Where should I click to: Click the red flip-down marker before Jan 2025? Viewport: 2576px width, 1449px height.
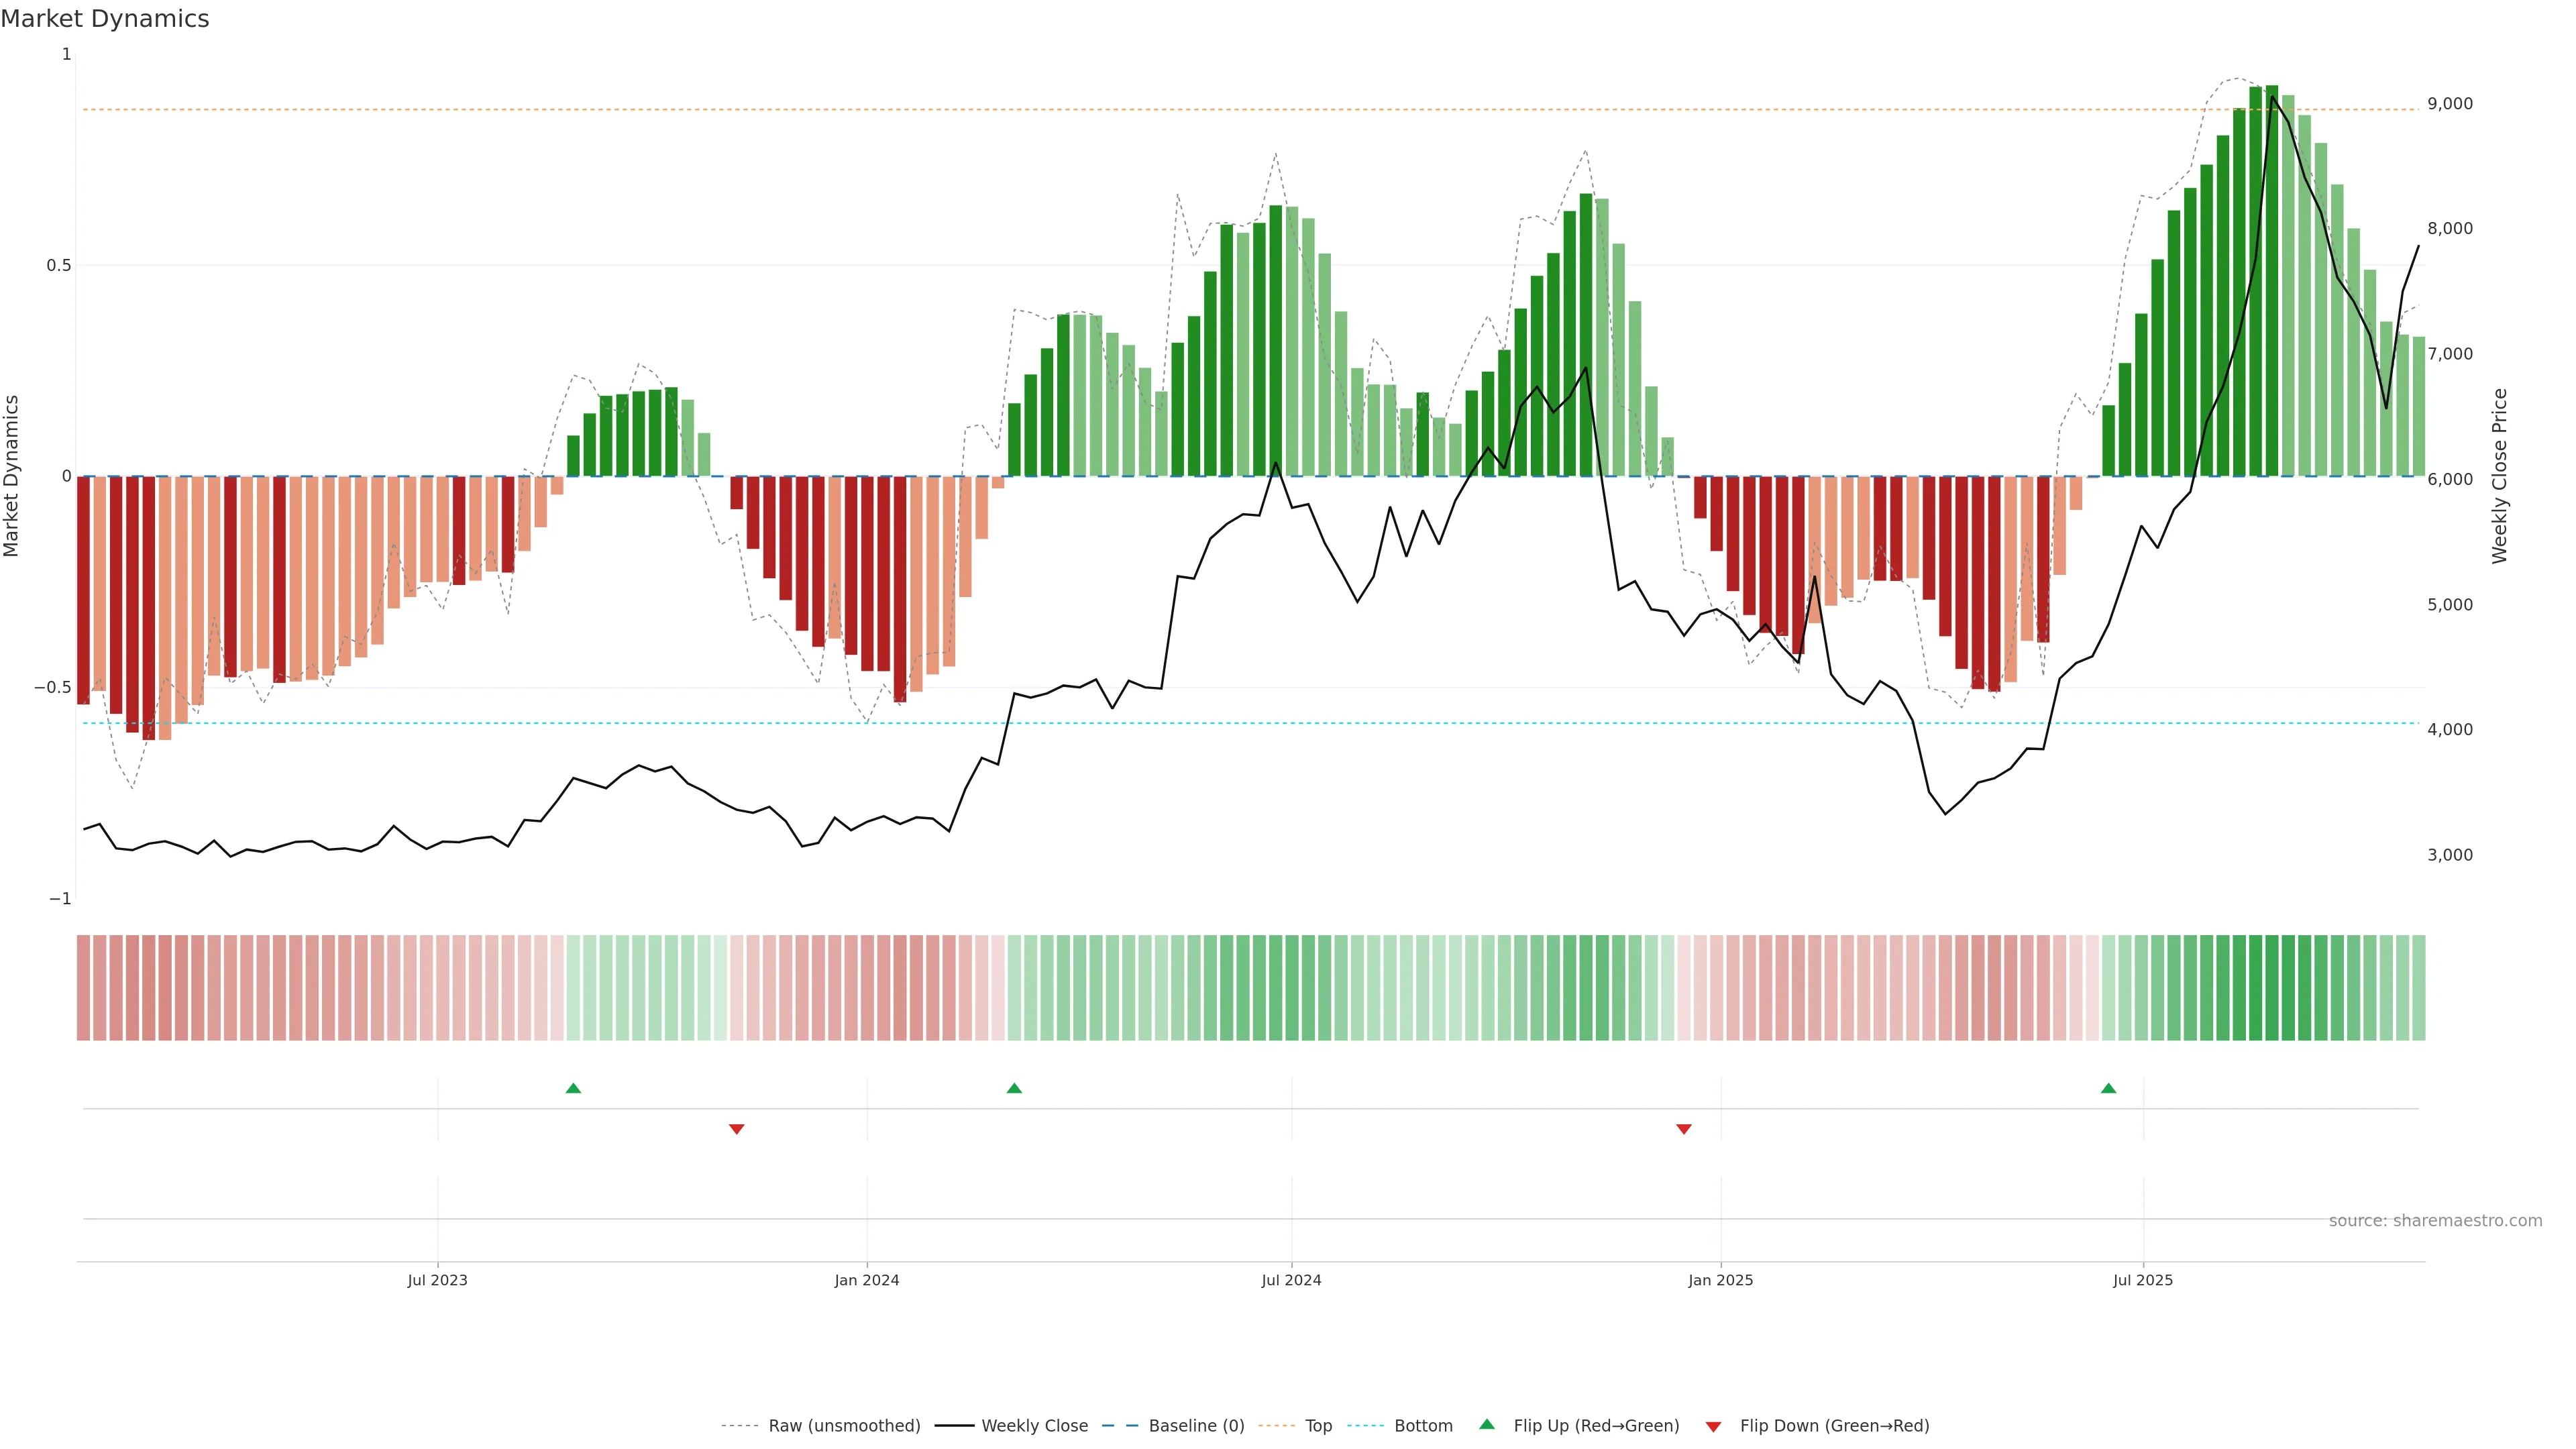[1684, 1129]
